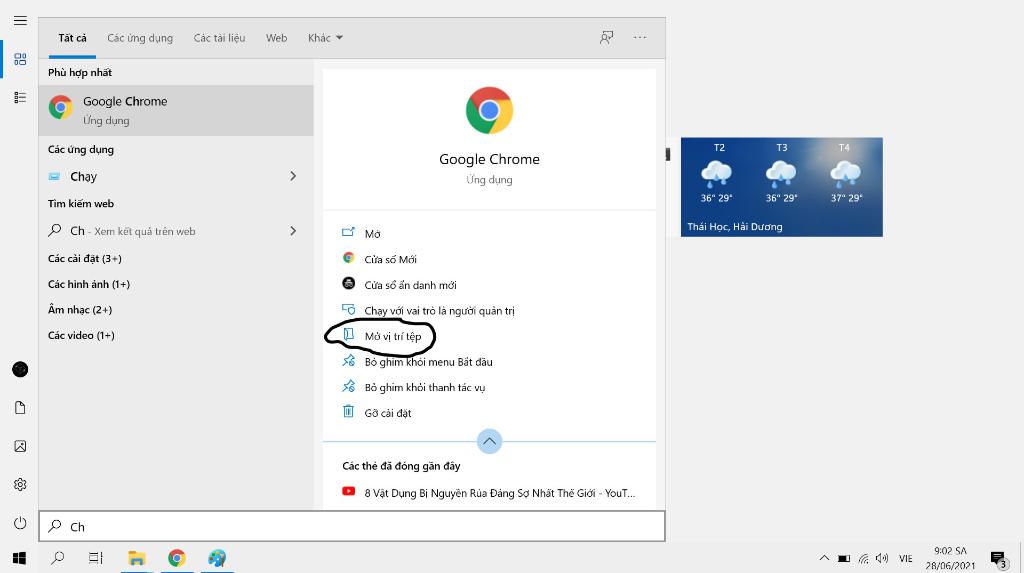Click the clock showing 9:02 SA
The width and height of the screenshot is (1024, 573).
950,551
